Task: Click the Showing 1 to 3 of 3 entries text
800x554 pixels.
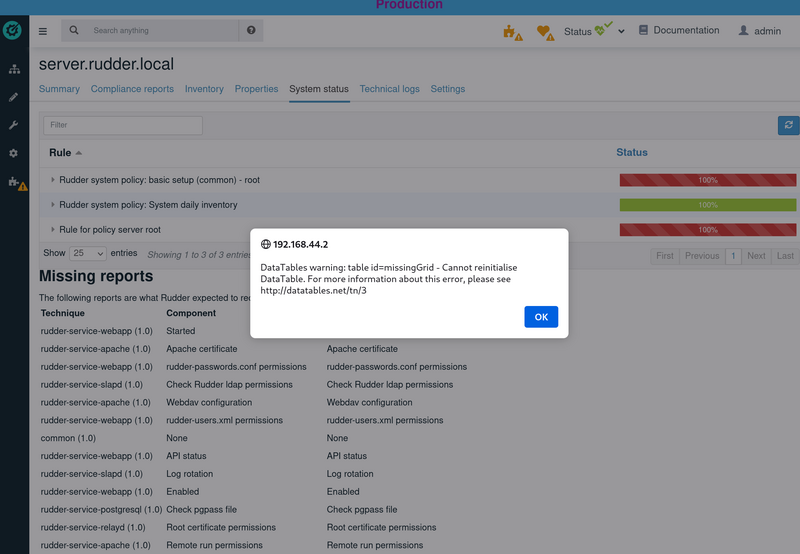Action: pyautogui.click(x=198, y=255)
